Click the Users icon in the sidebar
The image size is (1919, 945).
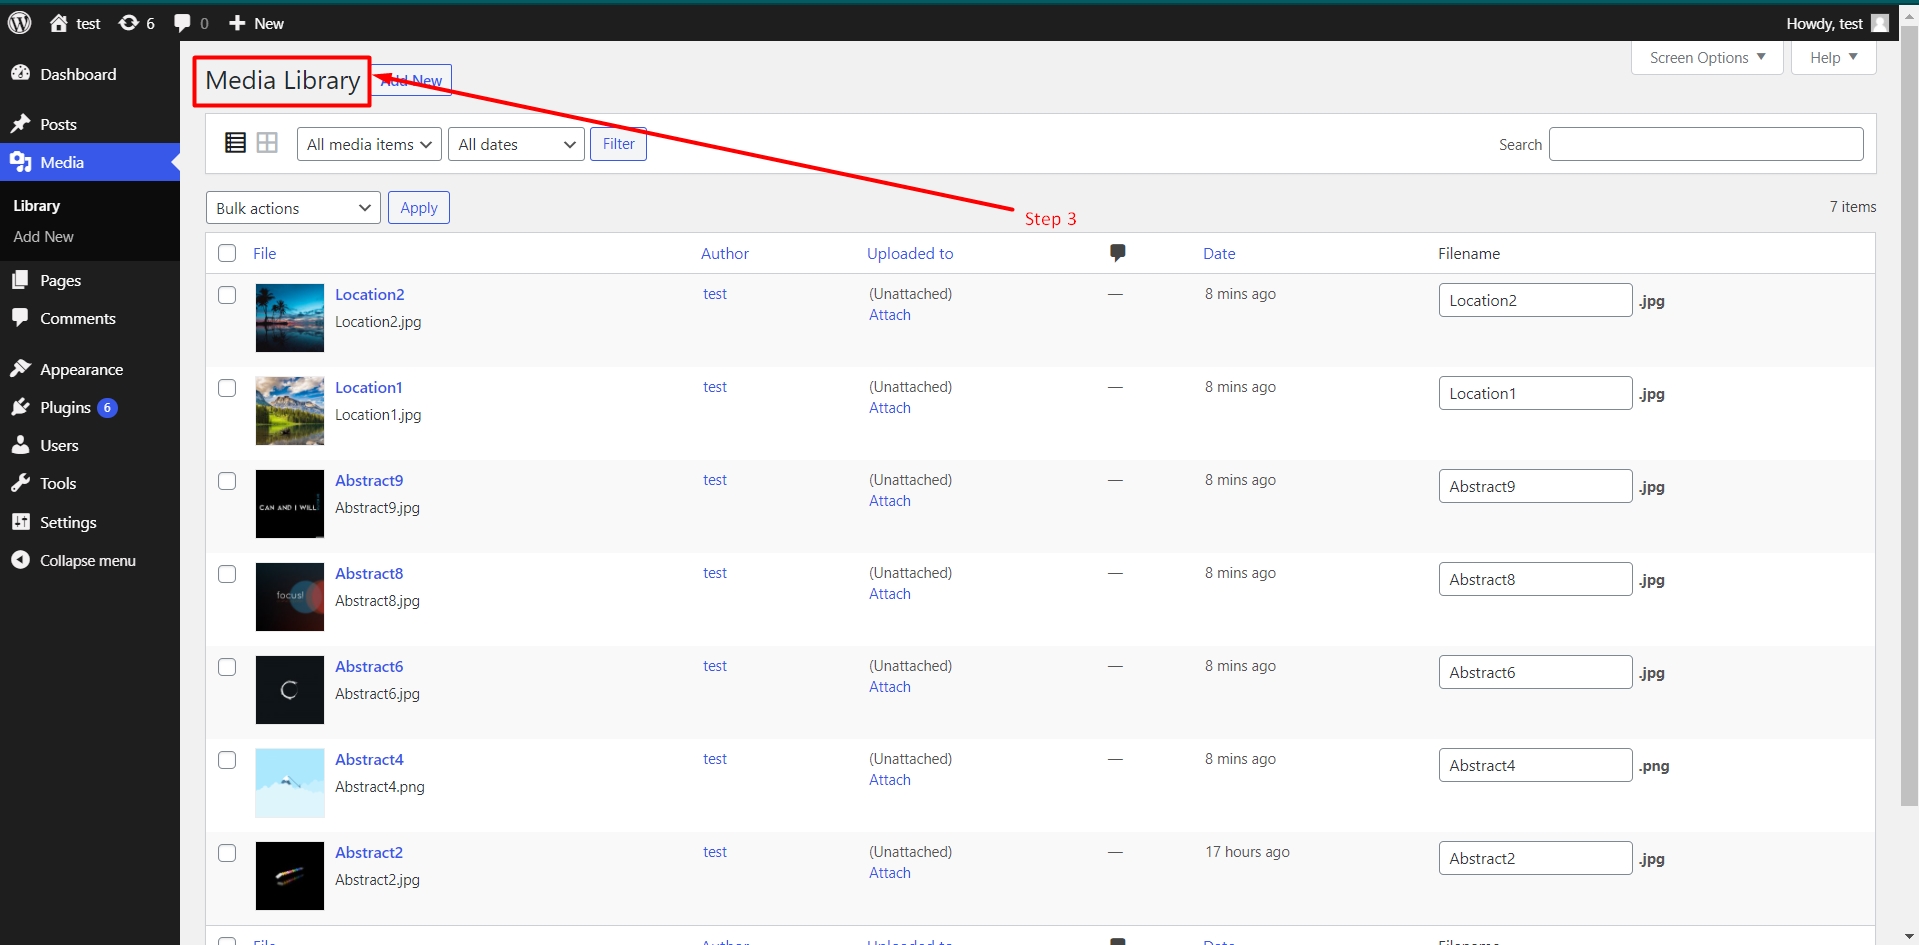(20, 445)
